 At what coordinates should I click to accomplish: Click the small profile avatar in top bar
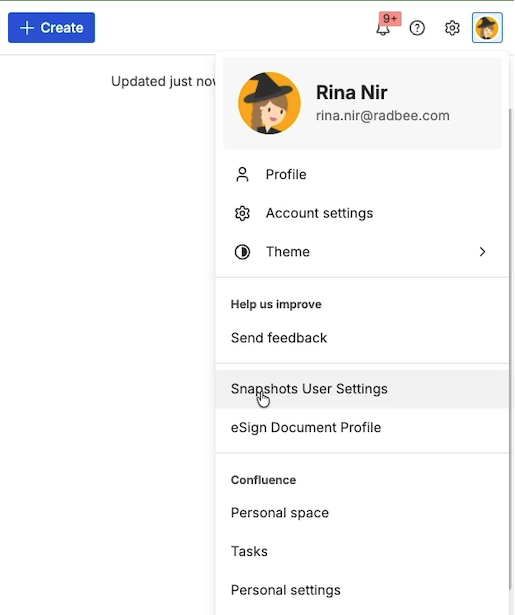pyautogui.click(x=487, y=28)
